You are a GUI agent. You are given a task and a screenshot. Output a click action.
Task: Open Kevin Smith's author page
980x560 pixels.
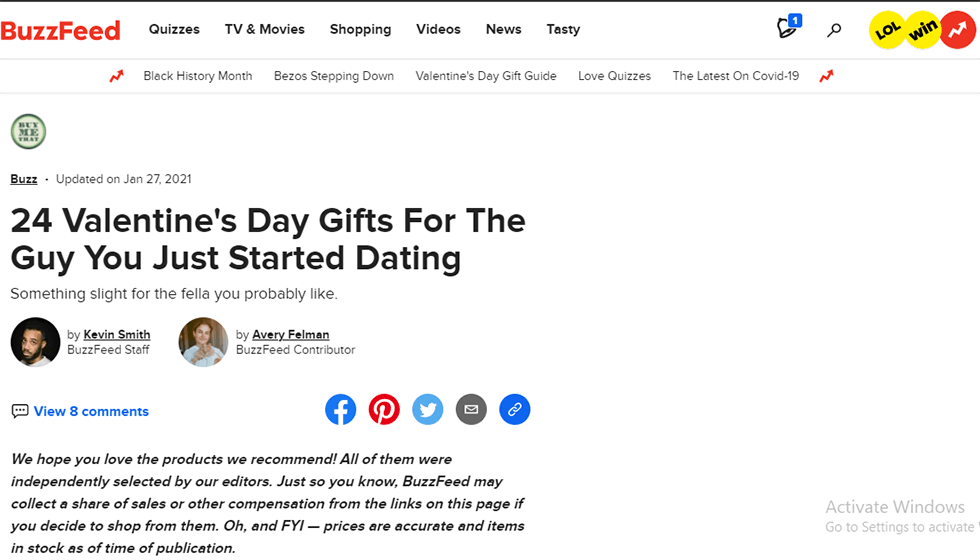click(x=117, y=334)
